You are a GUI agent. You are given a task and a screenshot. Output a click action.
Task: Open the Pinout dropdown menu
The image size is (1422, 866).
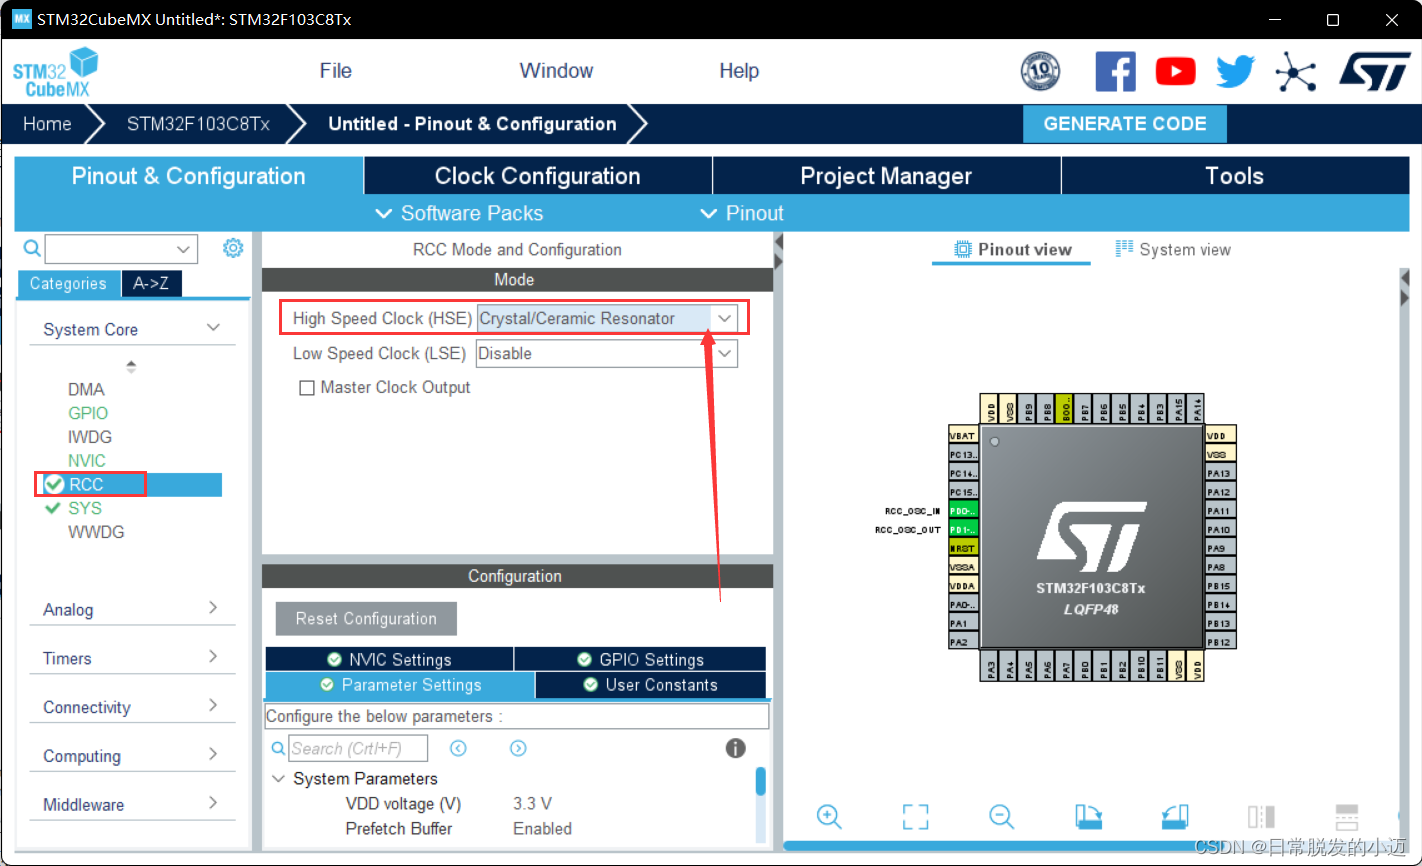(x=742, y=213)
